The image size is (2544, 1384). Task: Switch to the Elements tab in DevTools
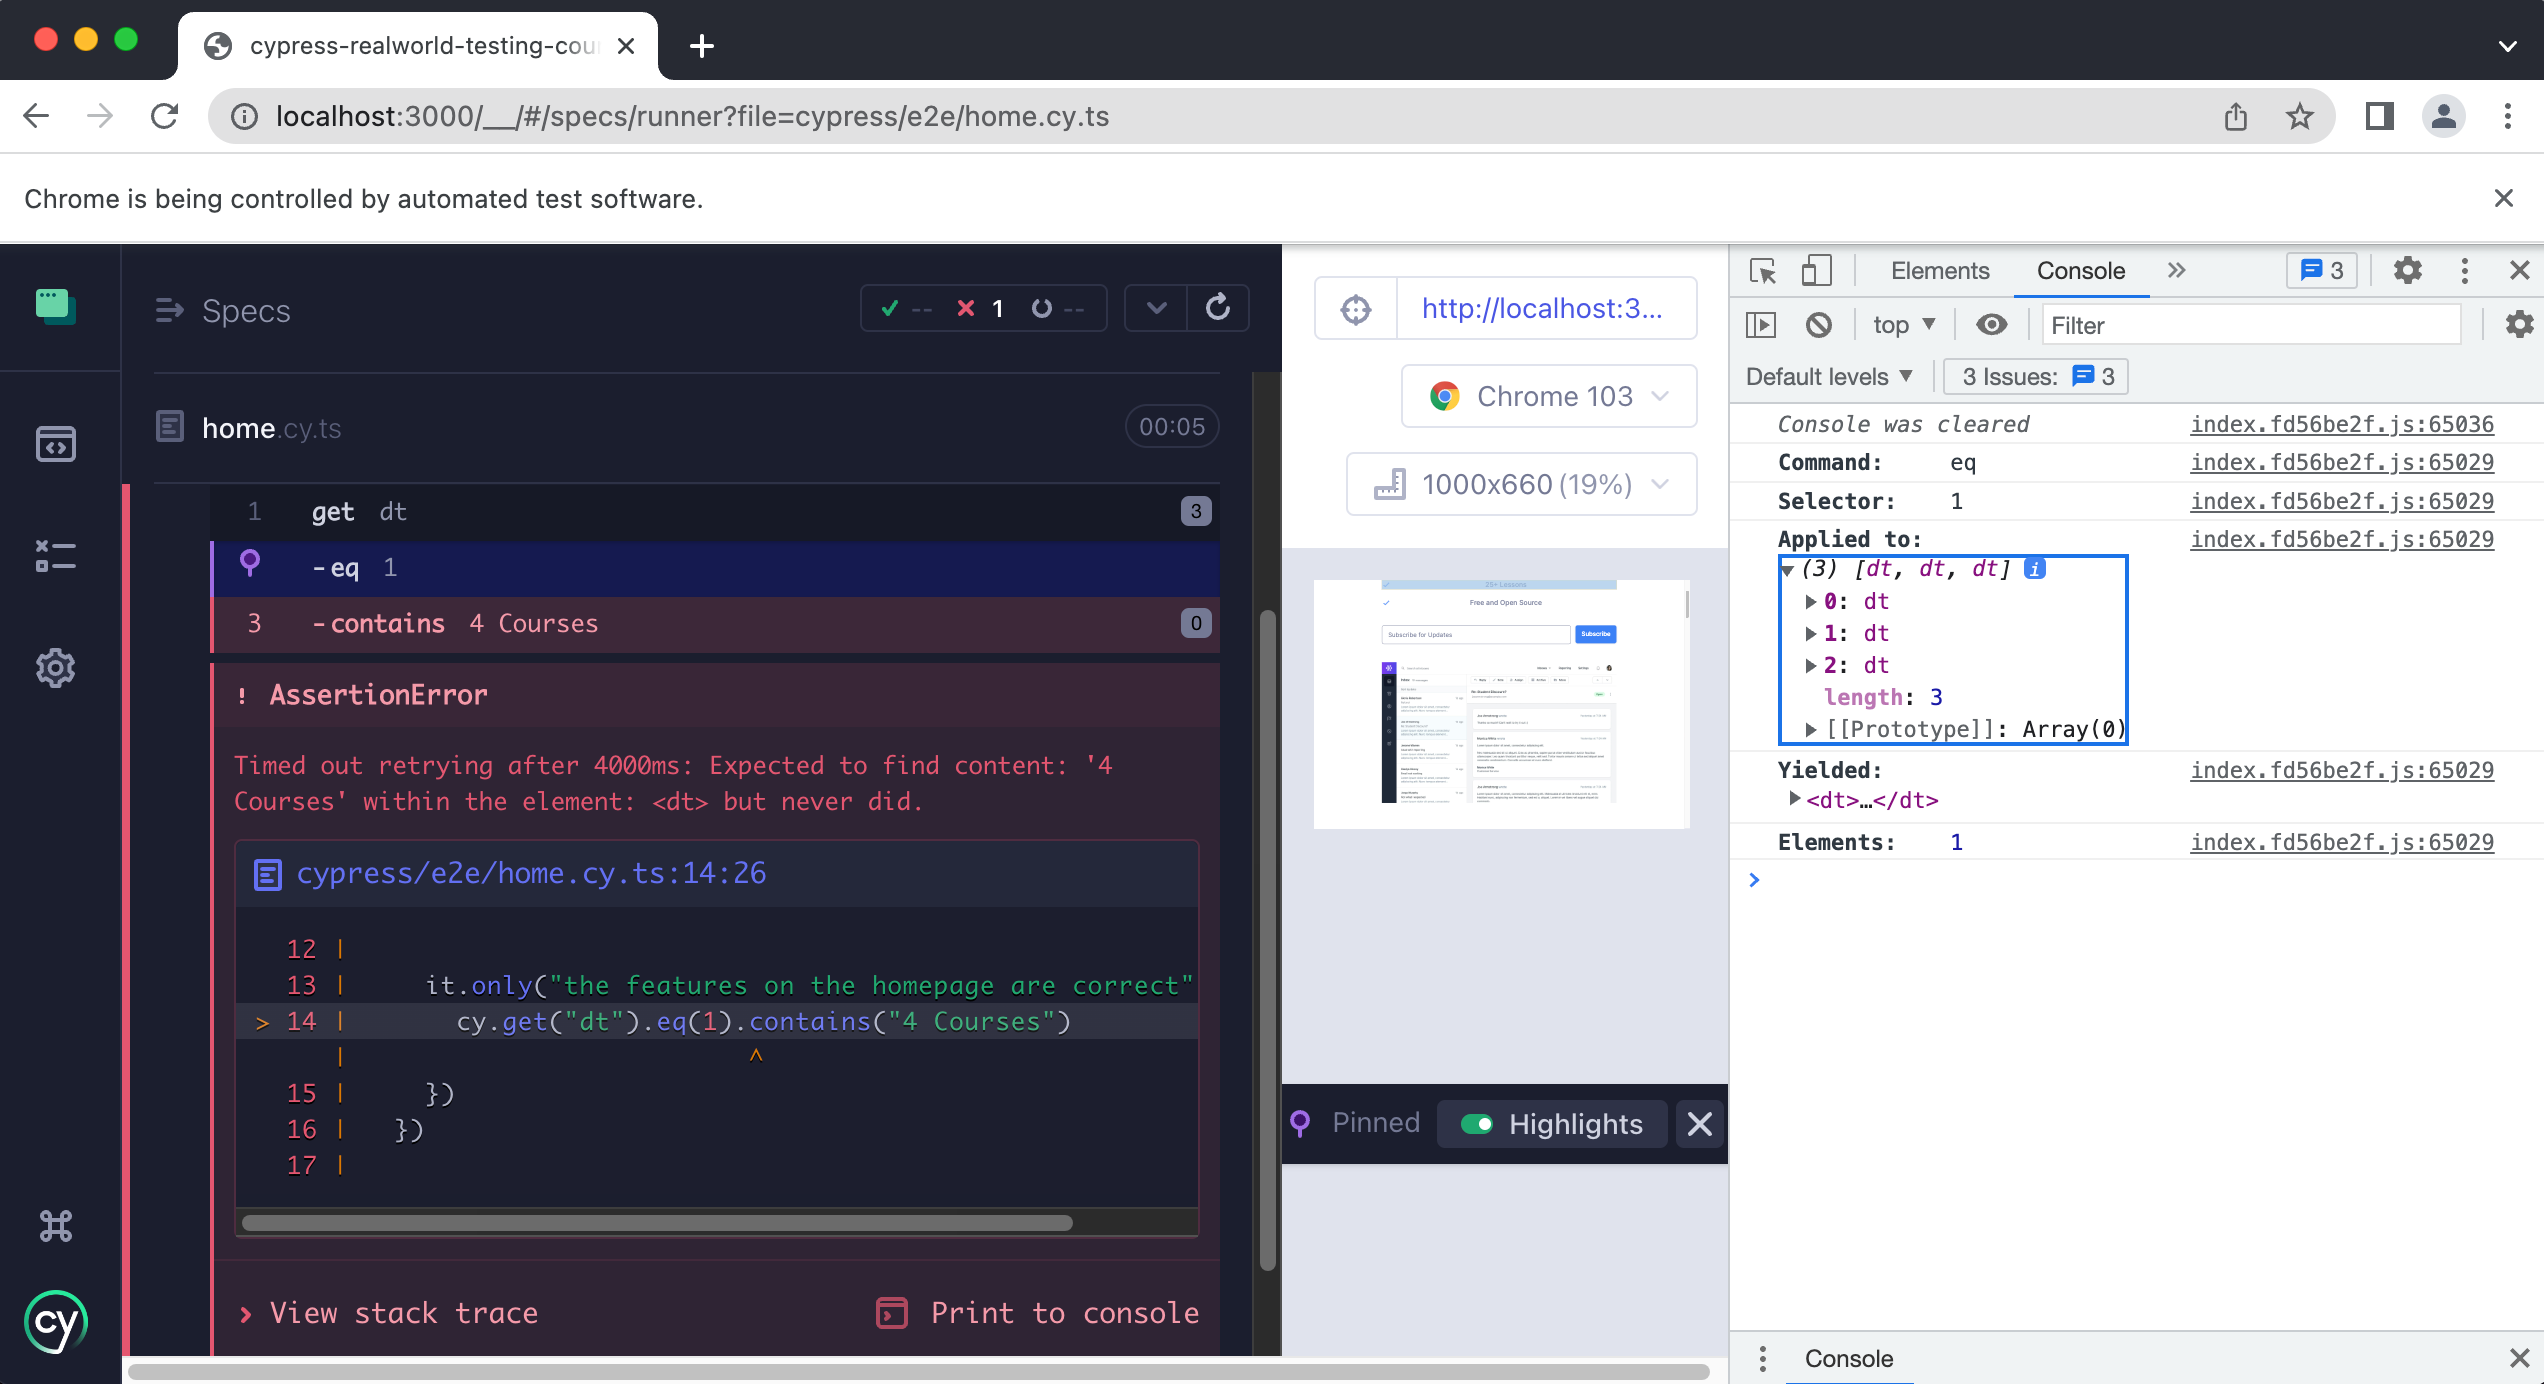click(x=1939, y=269)
